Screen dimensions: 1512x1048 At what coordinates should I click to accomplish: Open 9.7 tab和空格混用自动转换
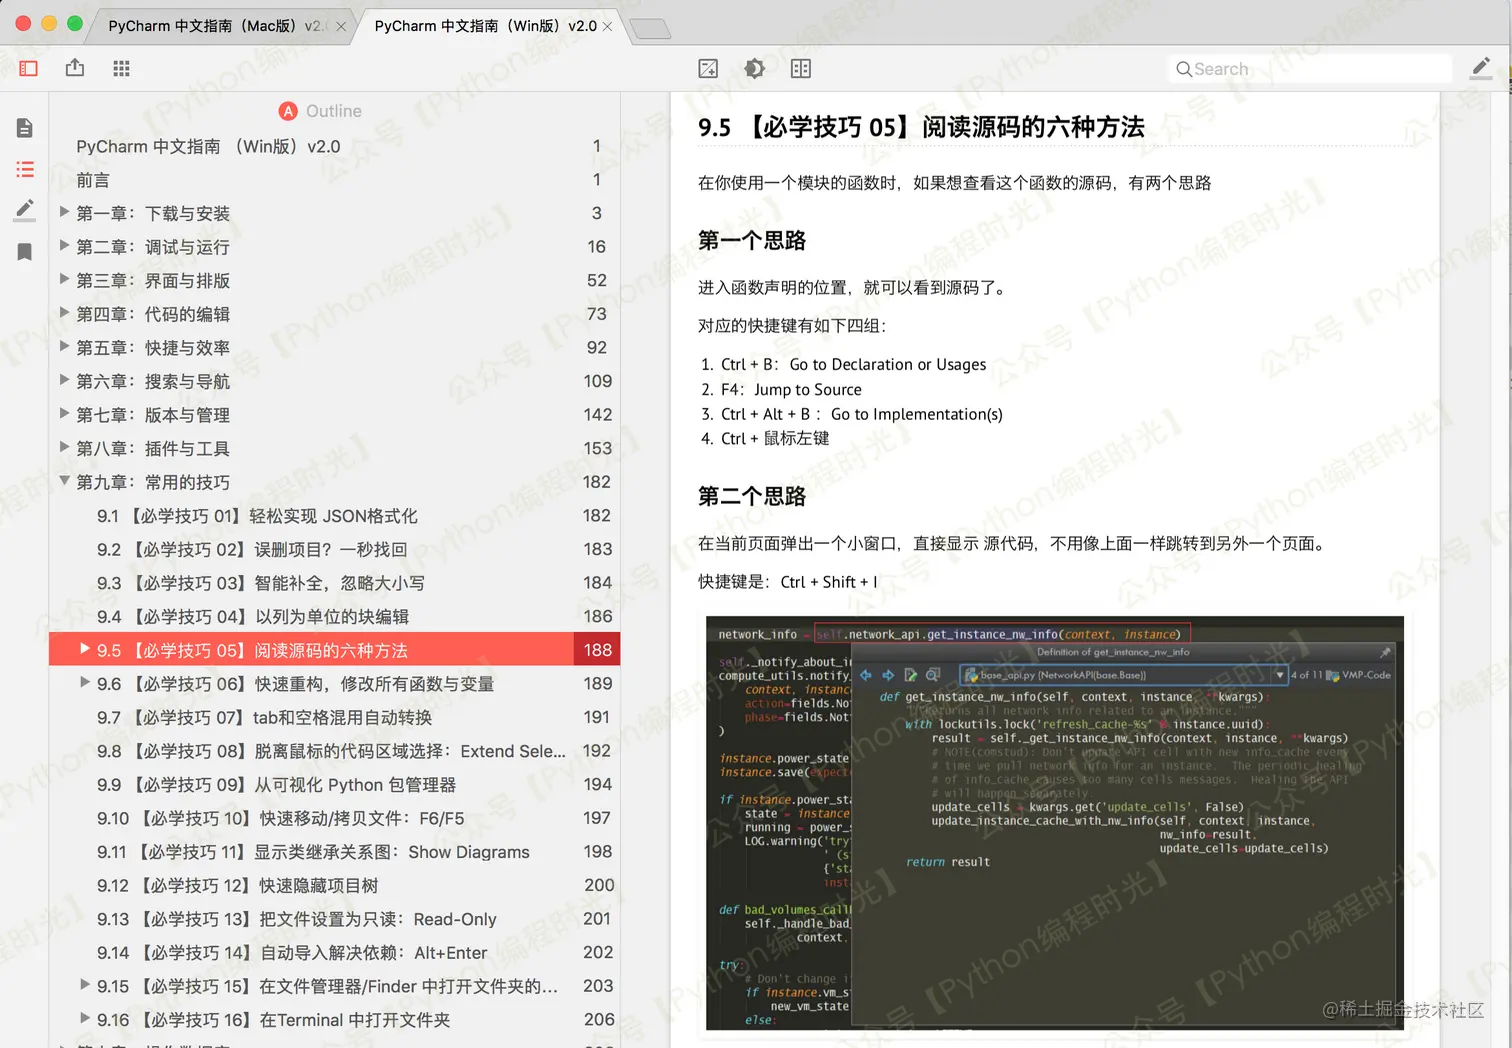coord(335,717)
